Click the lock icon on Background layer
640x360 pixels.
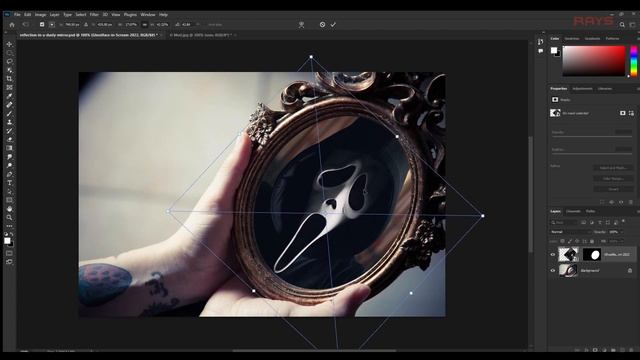pyautogui.click(x=630, y=270)
